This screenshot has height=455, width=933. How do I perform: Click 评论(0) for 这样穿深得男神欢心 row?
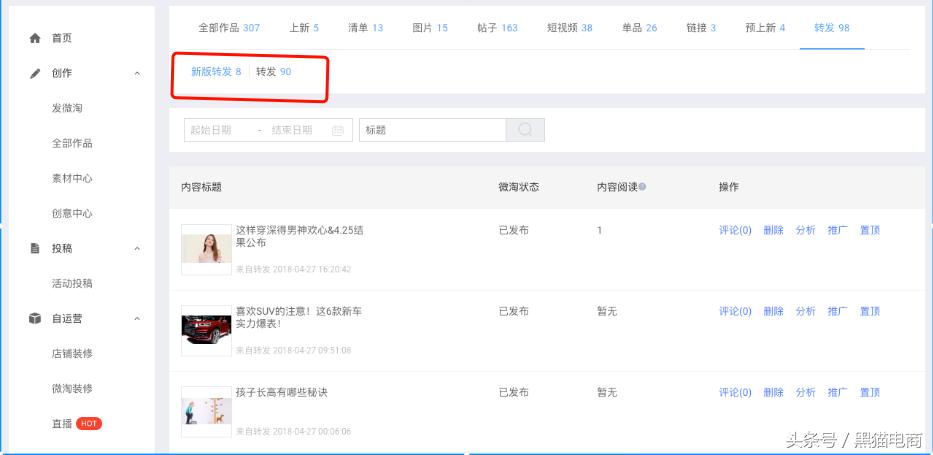(735, 230)
